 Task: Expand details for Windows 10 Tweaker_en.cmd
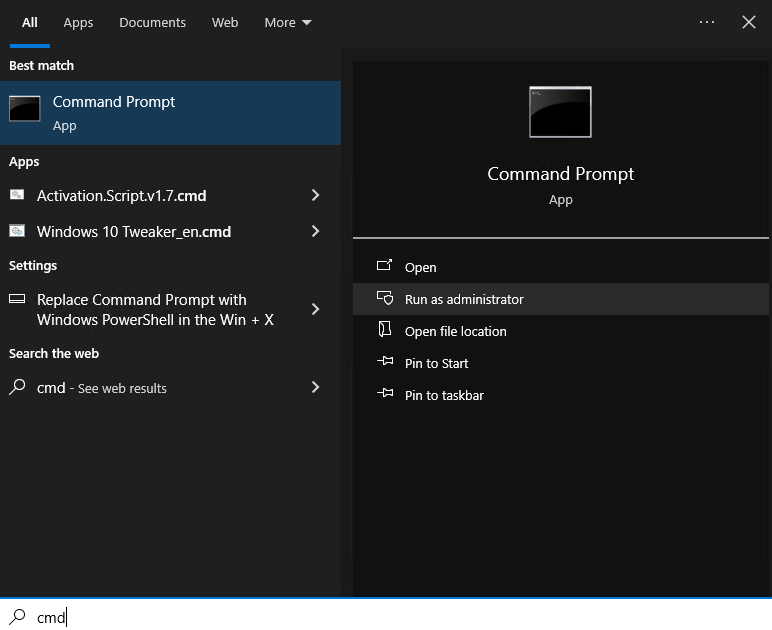(x=316, y=231)
